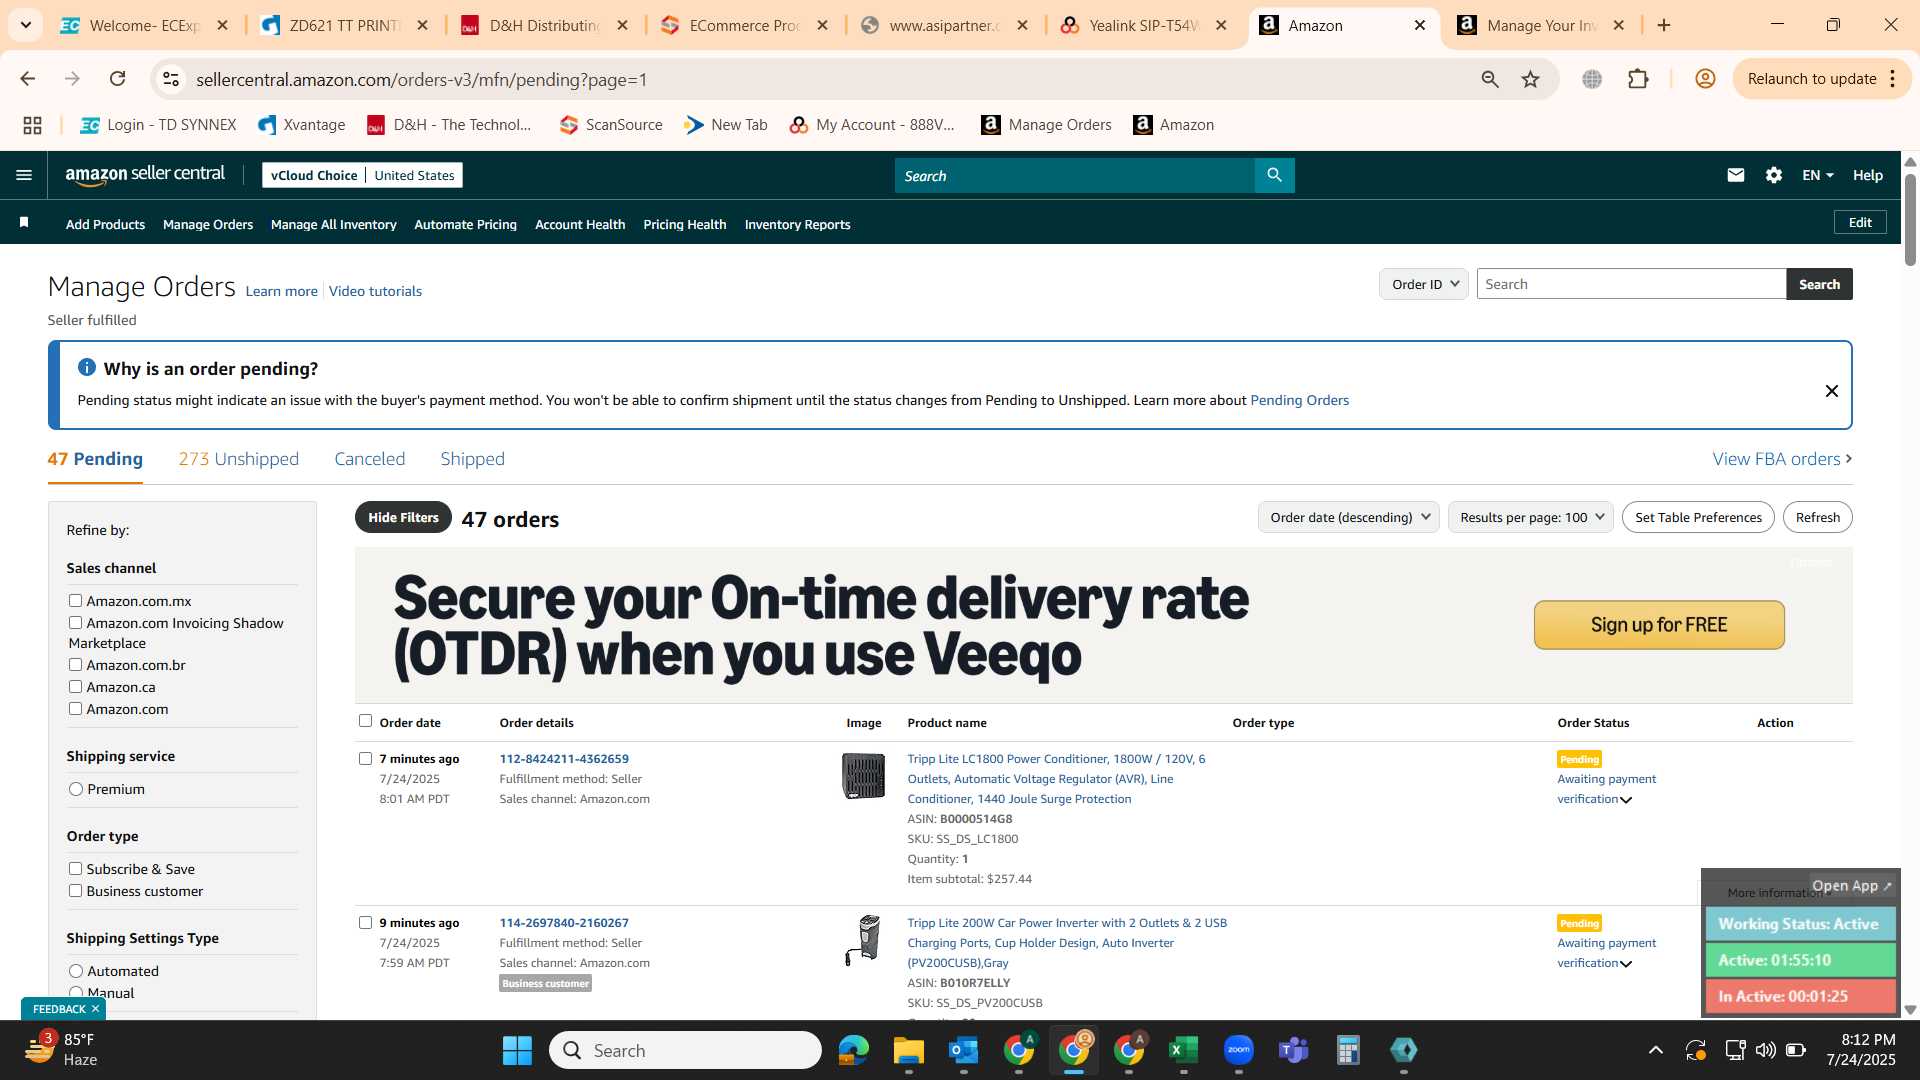Tick the select-all orders checkbox in header
The image size is (1920, 1080).
pos(365,720)
